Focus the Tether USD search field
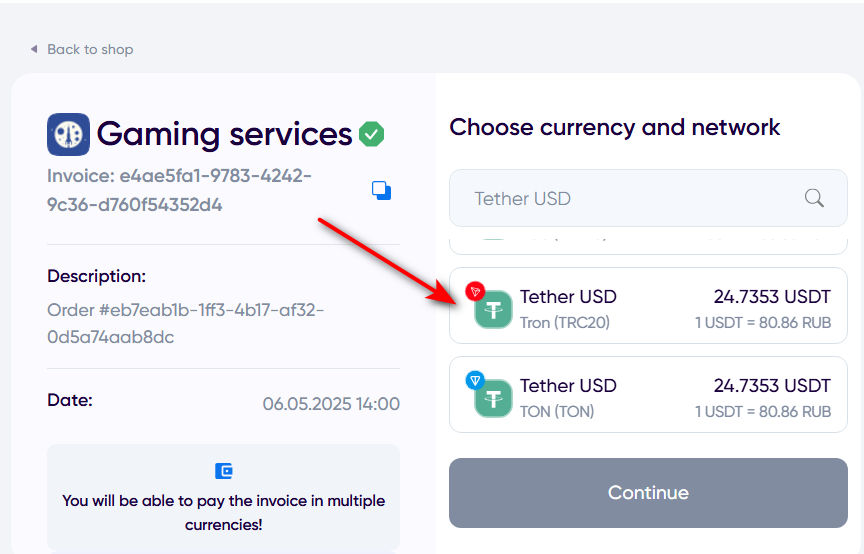This screenshot has height=554, width=864. [x=630, y=198]
